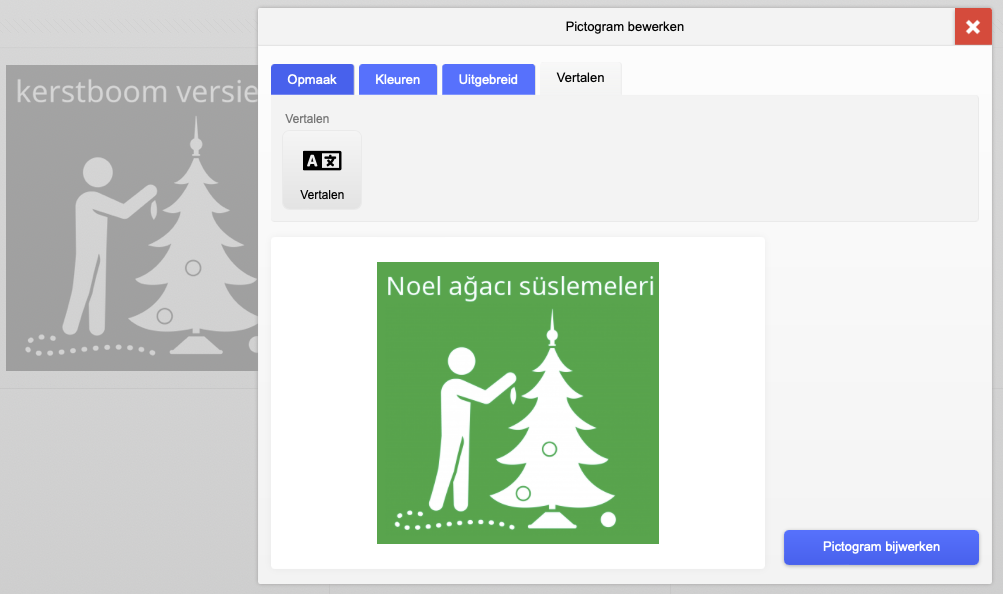
Task: Close the Pictogram bewerken dialog
Action: point(973,27)
